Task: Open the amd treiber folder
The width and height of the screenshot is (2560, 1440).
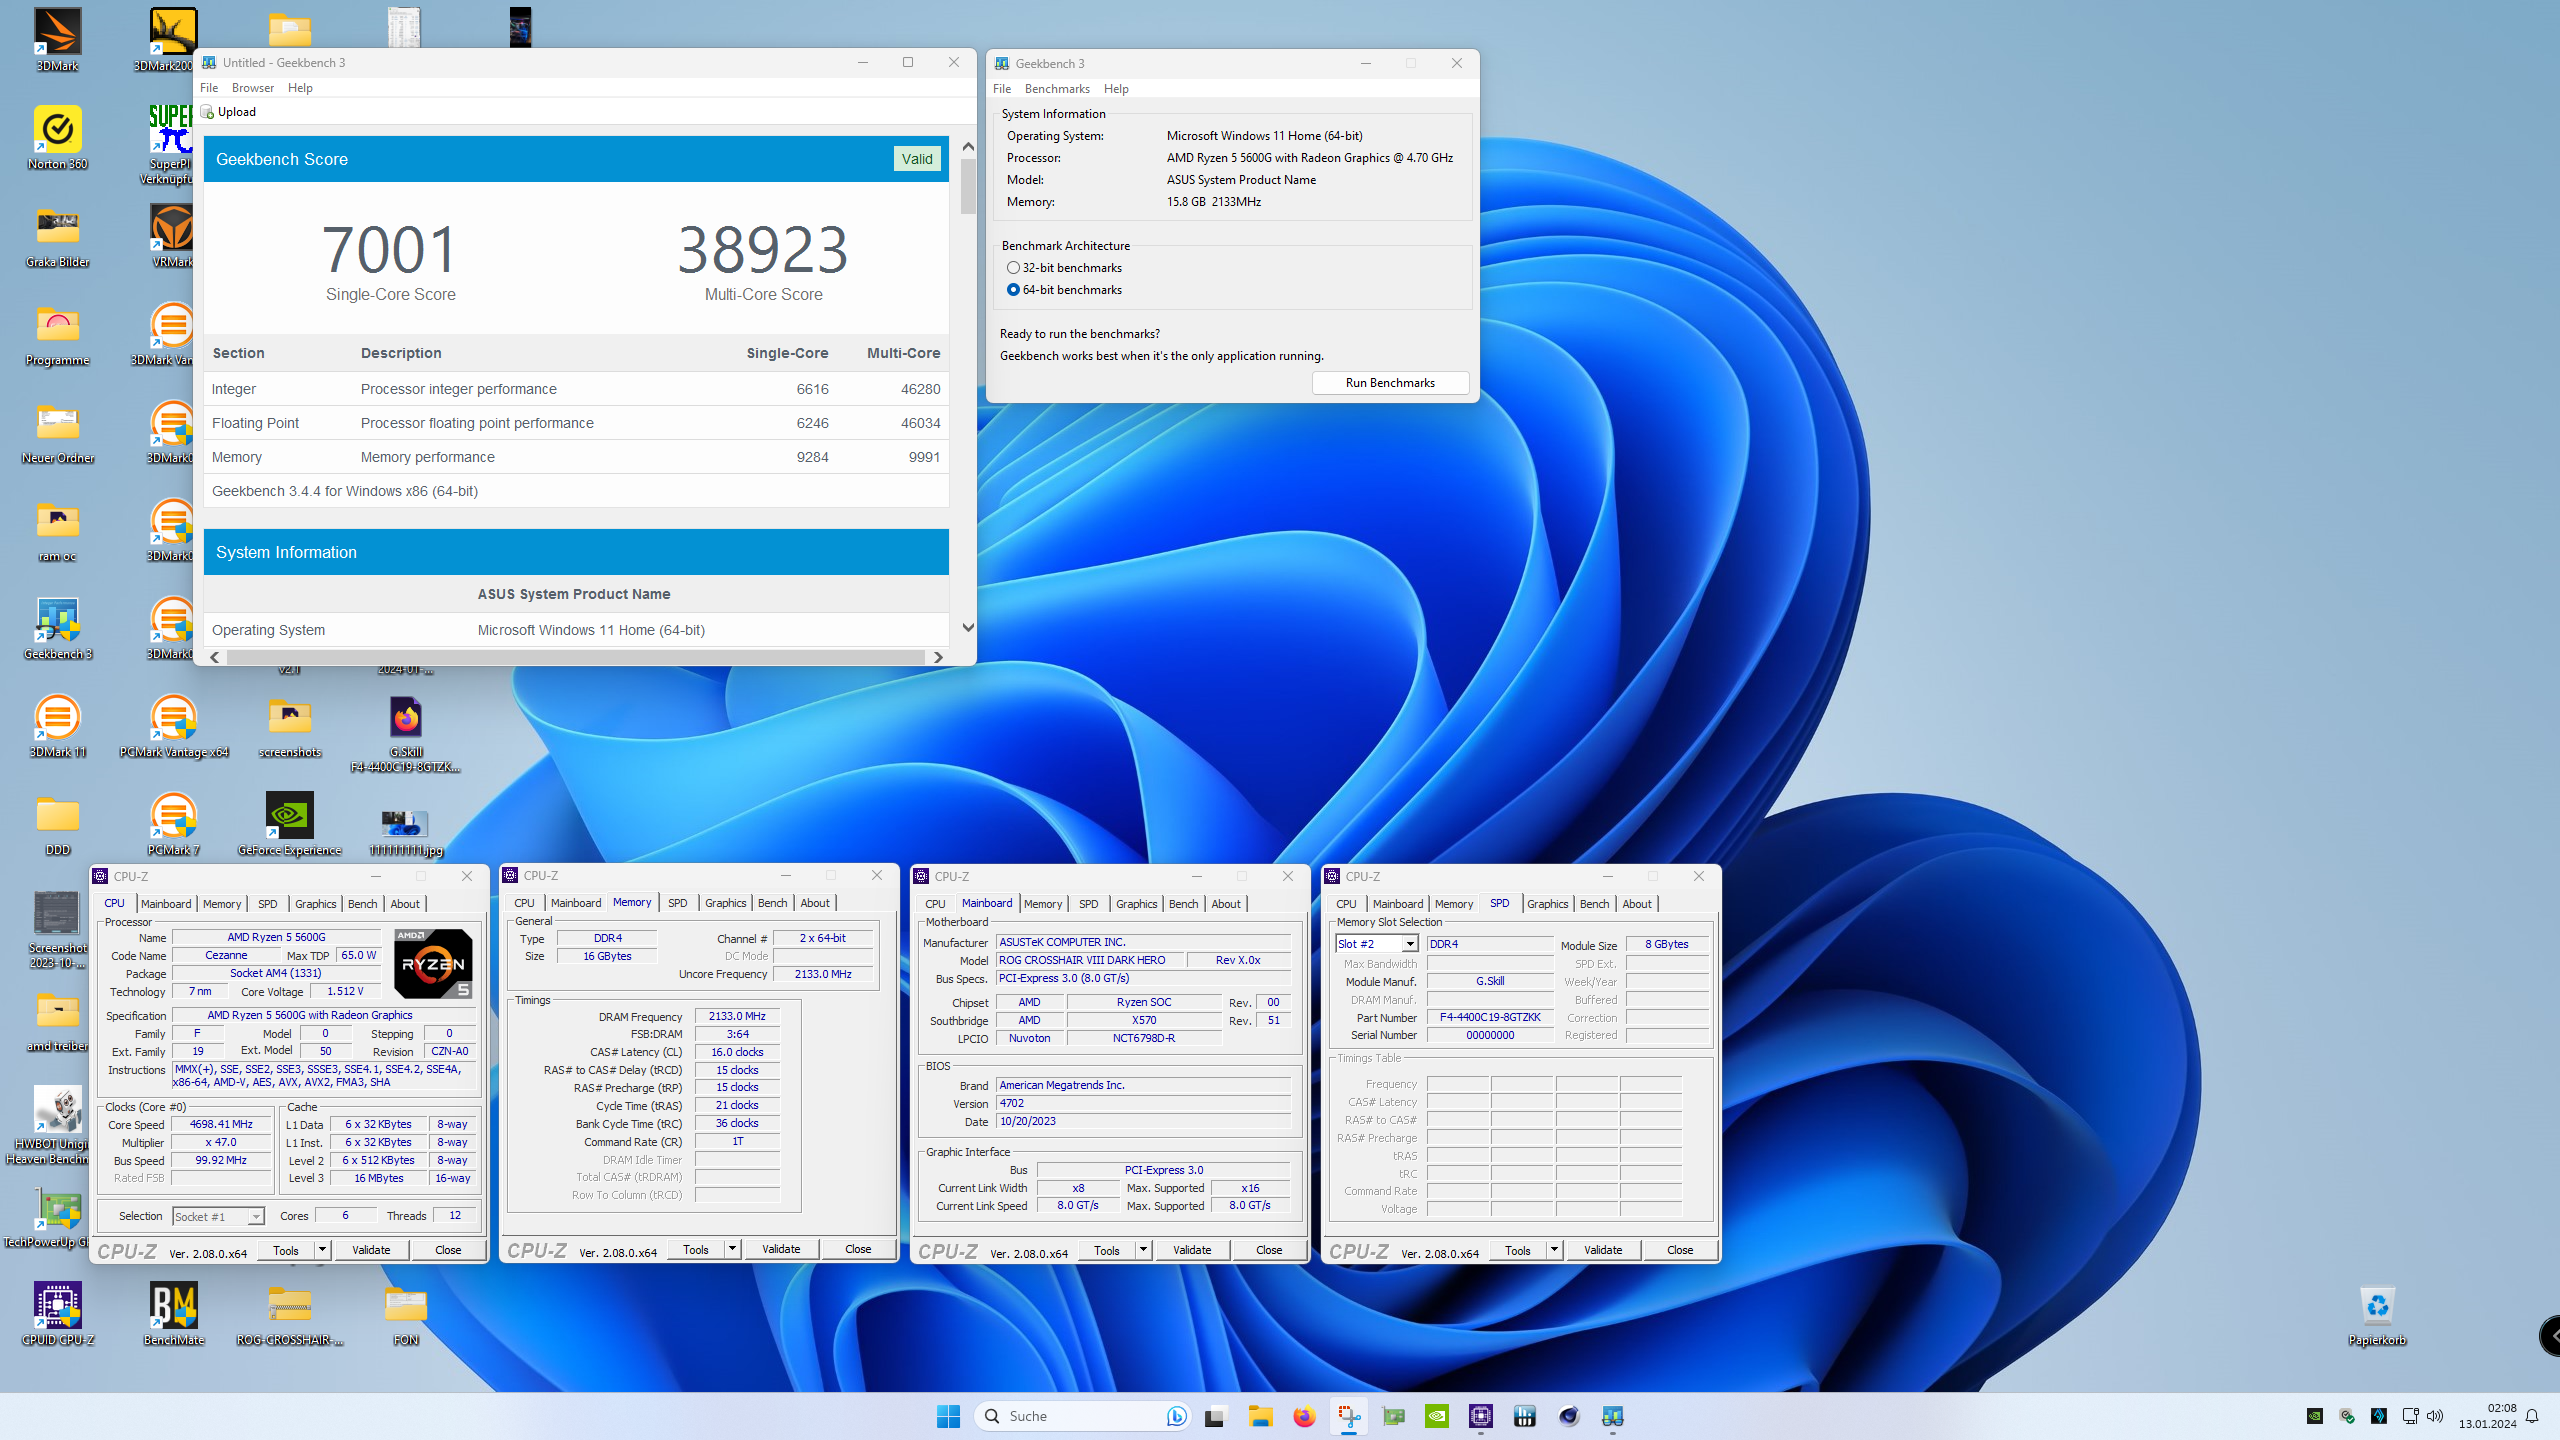Action: point(57,1020)
